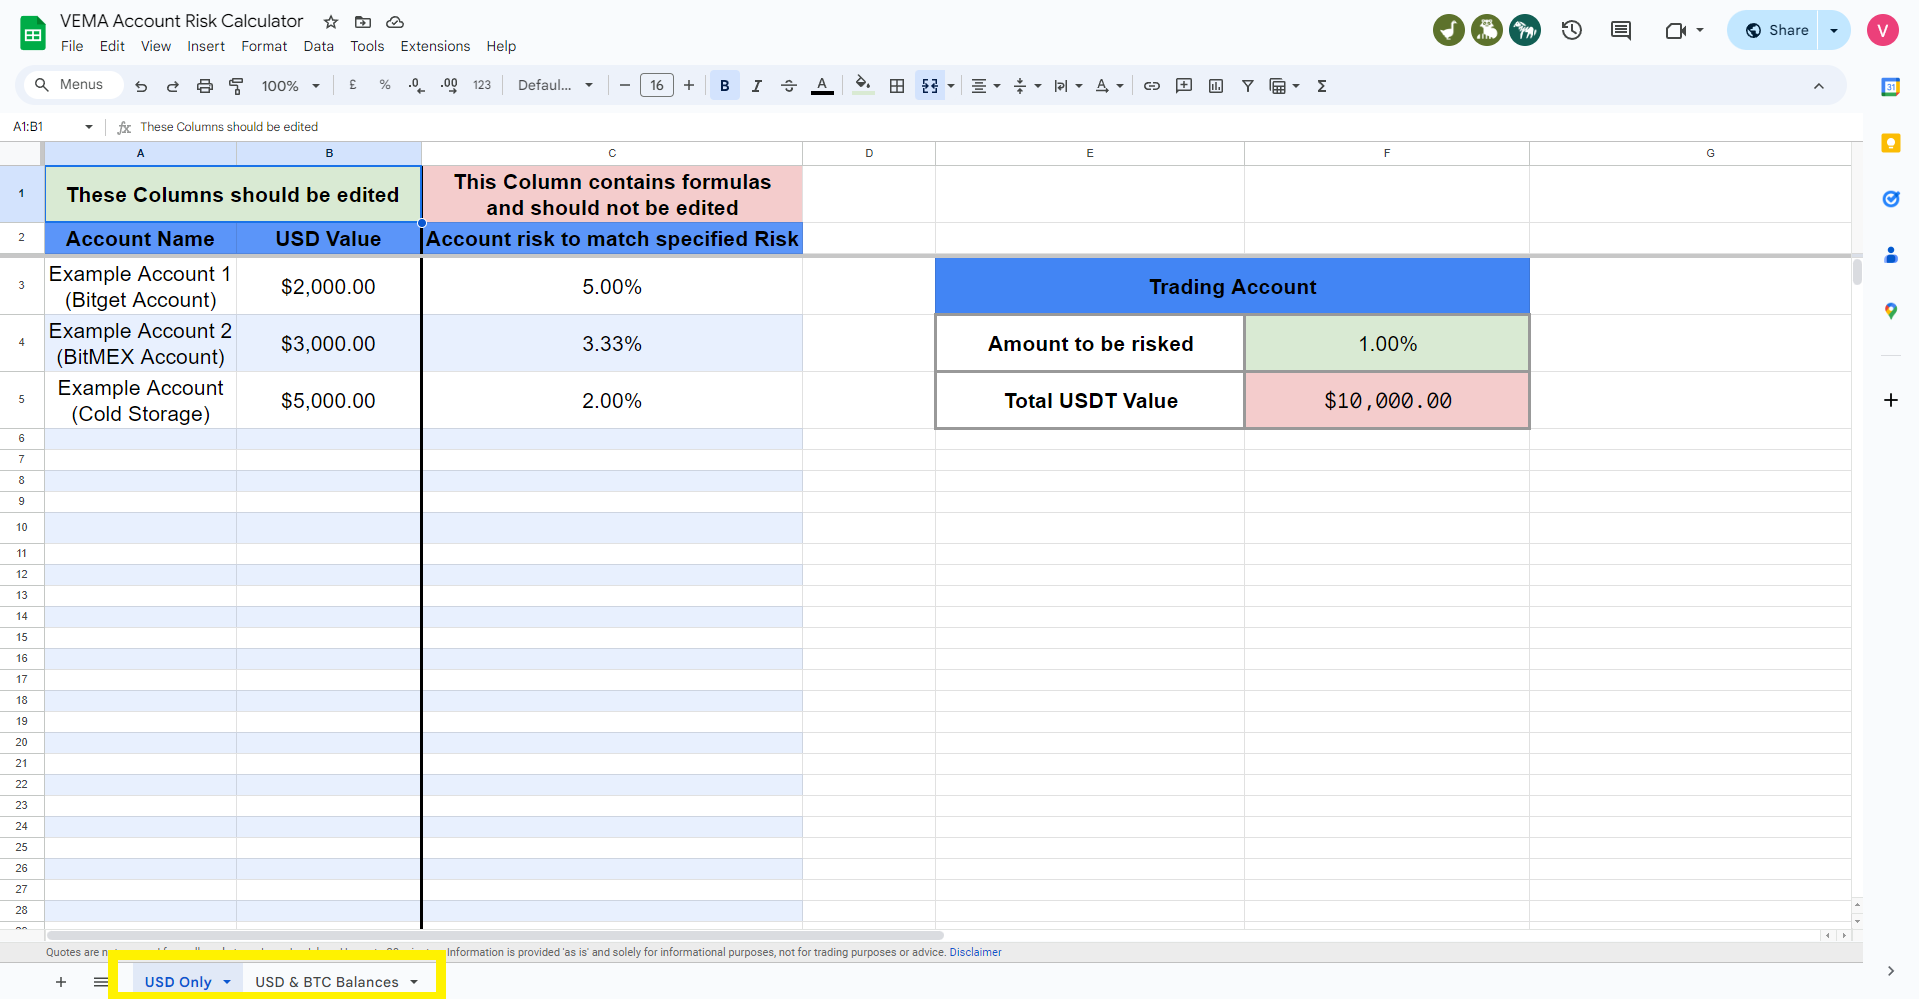Insert link icon
Screen dimensions: 1919x999
[x=1152, y=86]
